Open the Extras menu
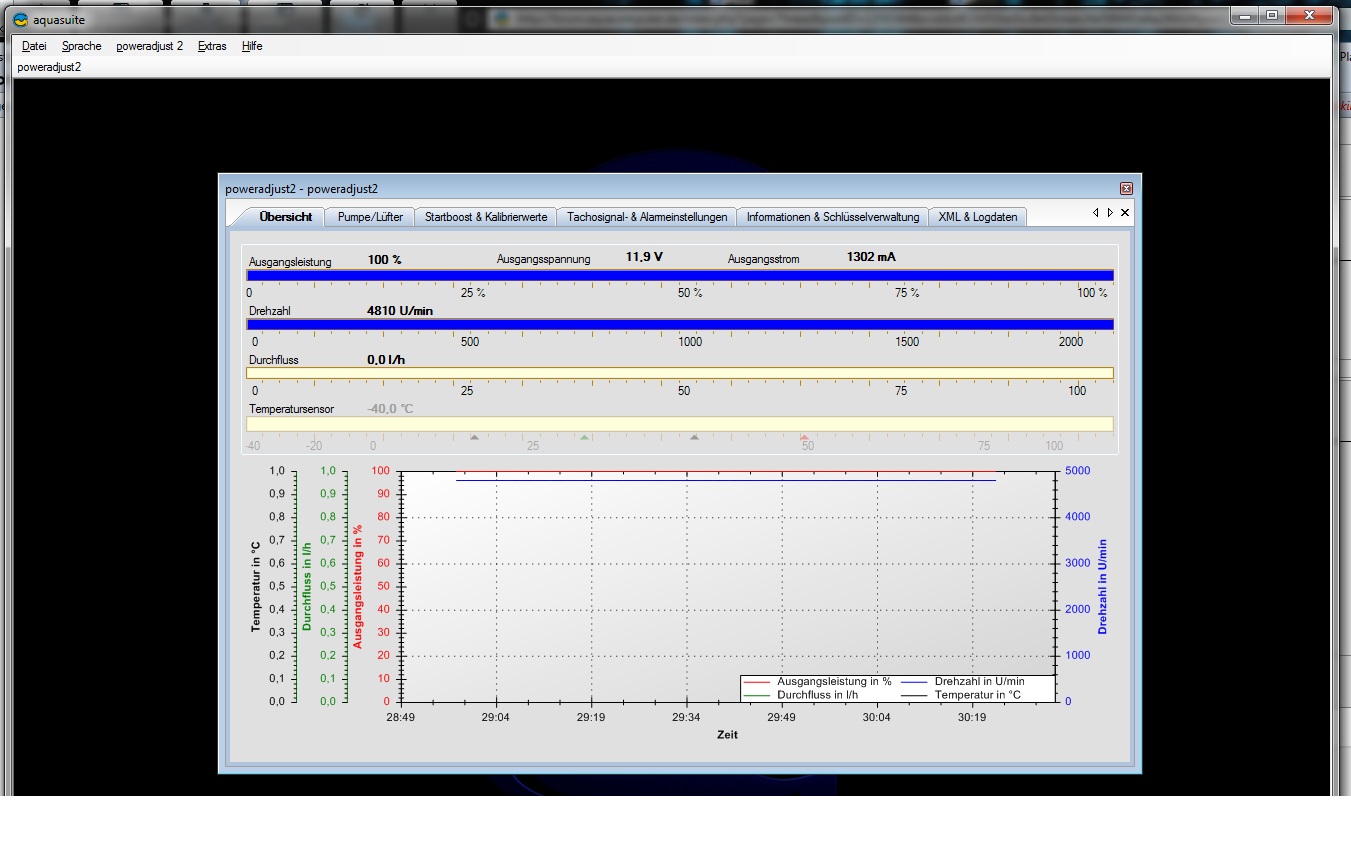This screenshot has height=863, width=1351. (x=212, y=46)
